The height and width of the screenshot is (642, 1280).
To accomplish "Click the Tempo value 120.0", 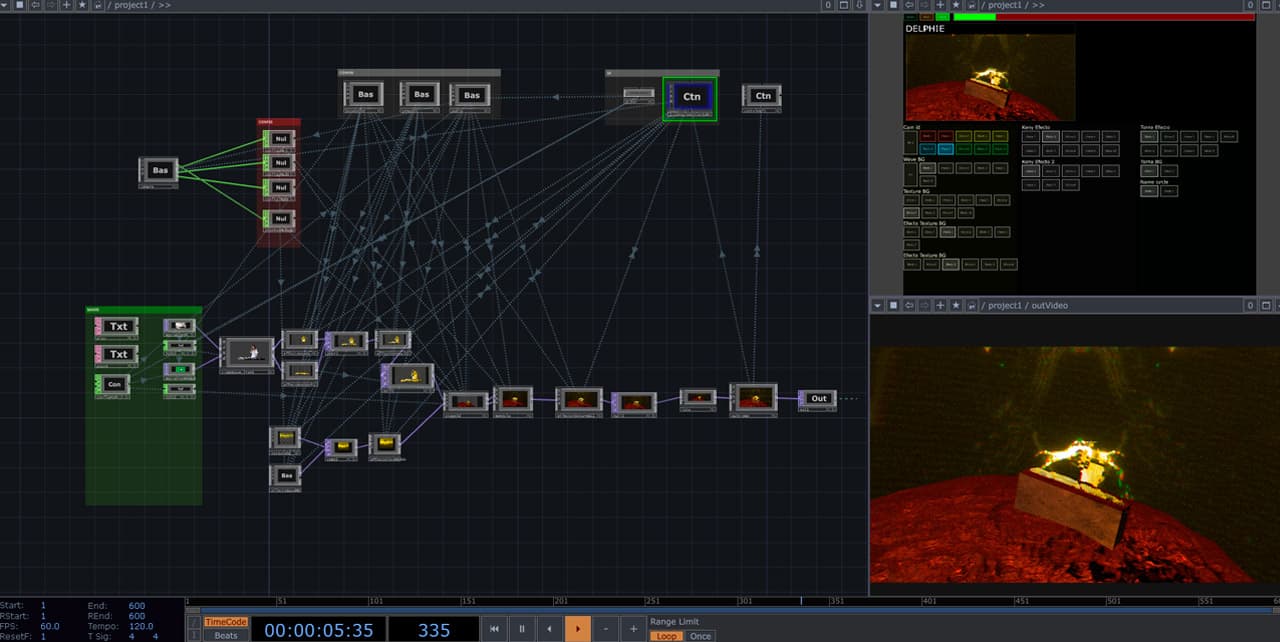I will point(140,626).
